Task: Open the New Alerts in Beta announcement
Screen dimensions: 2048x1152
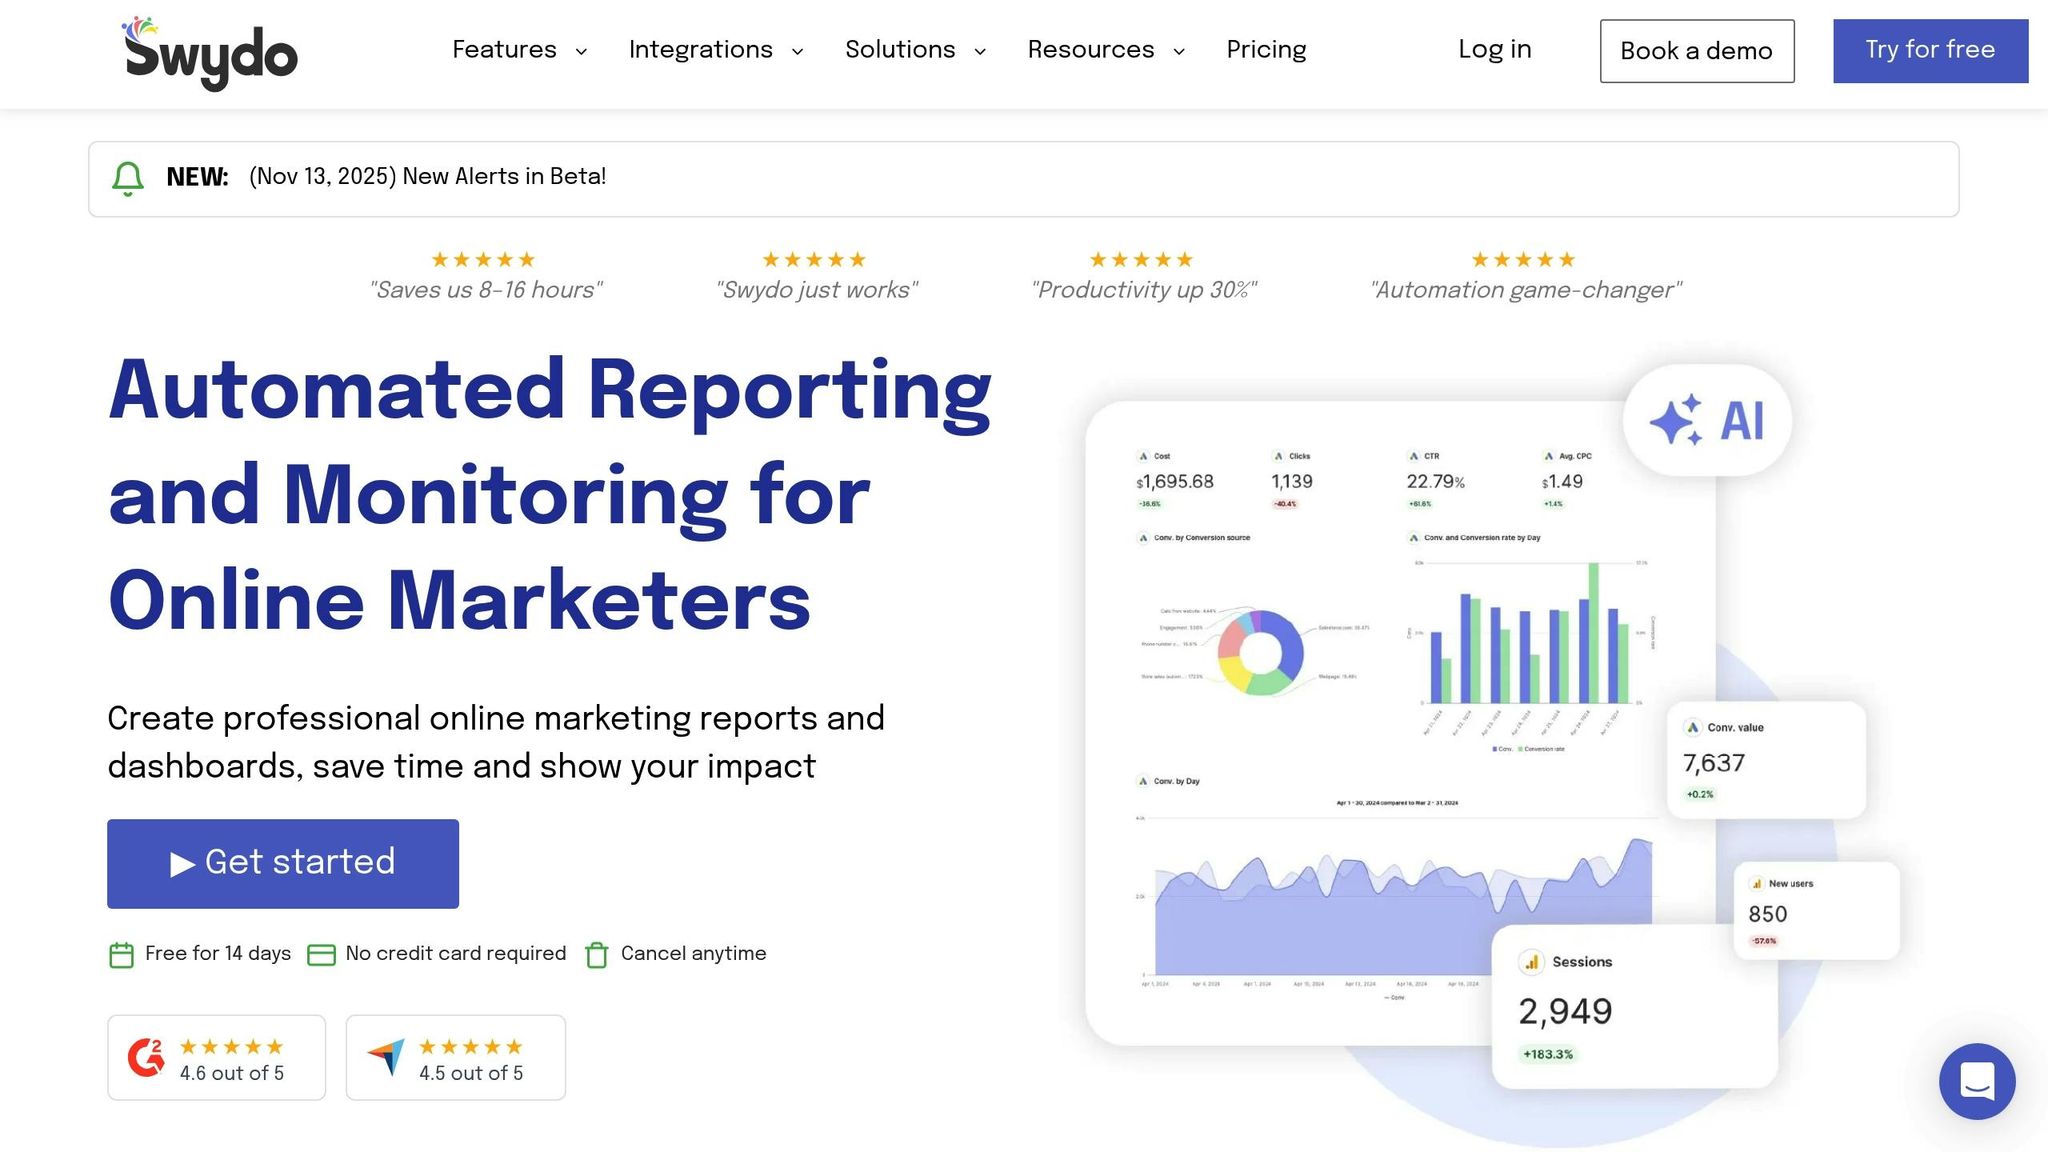Action: click(427, 177)
